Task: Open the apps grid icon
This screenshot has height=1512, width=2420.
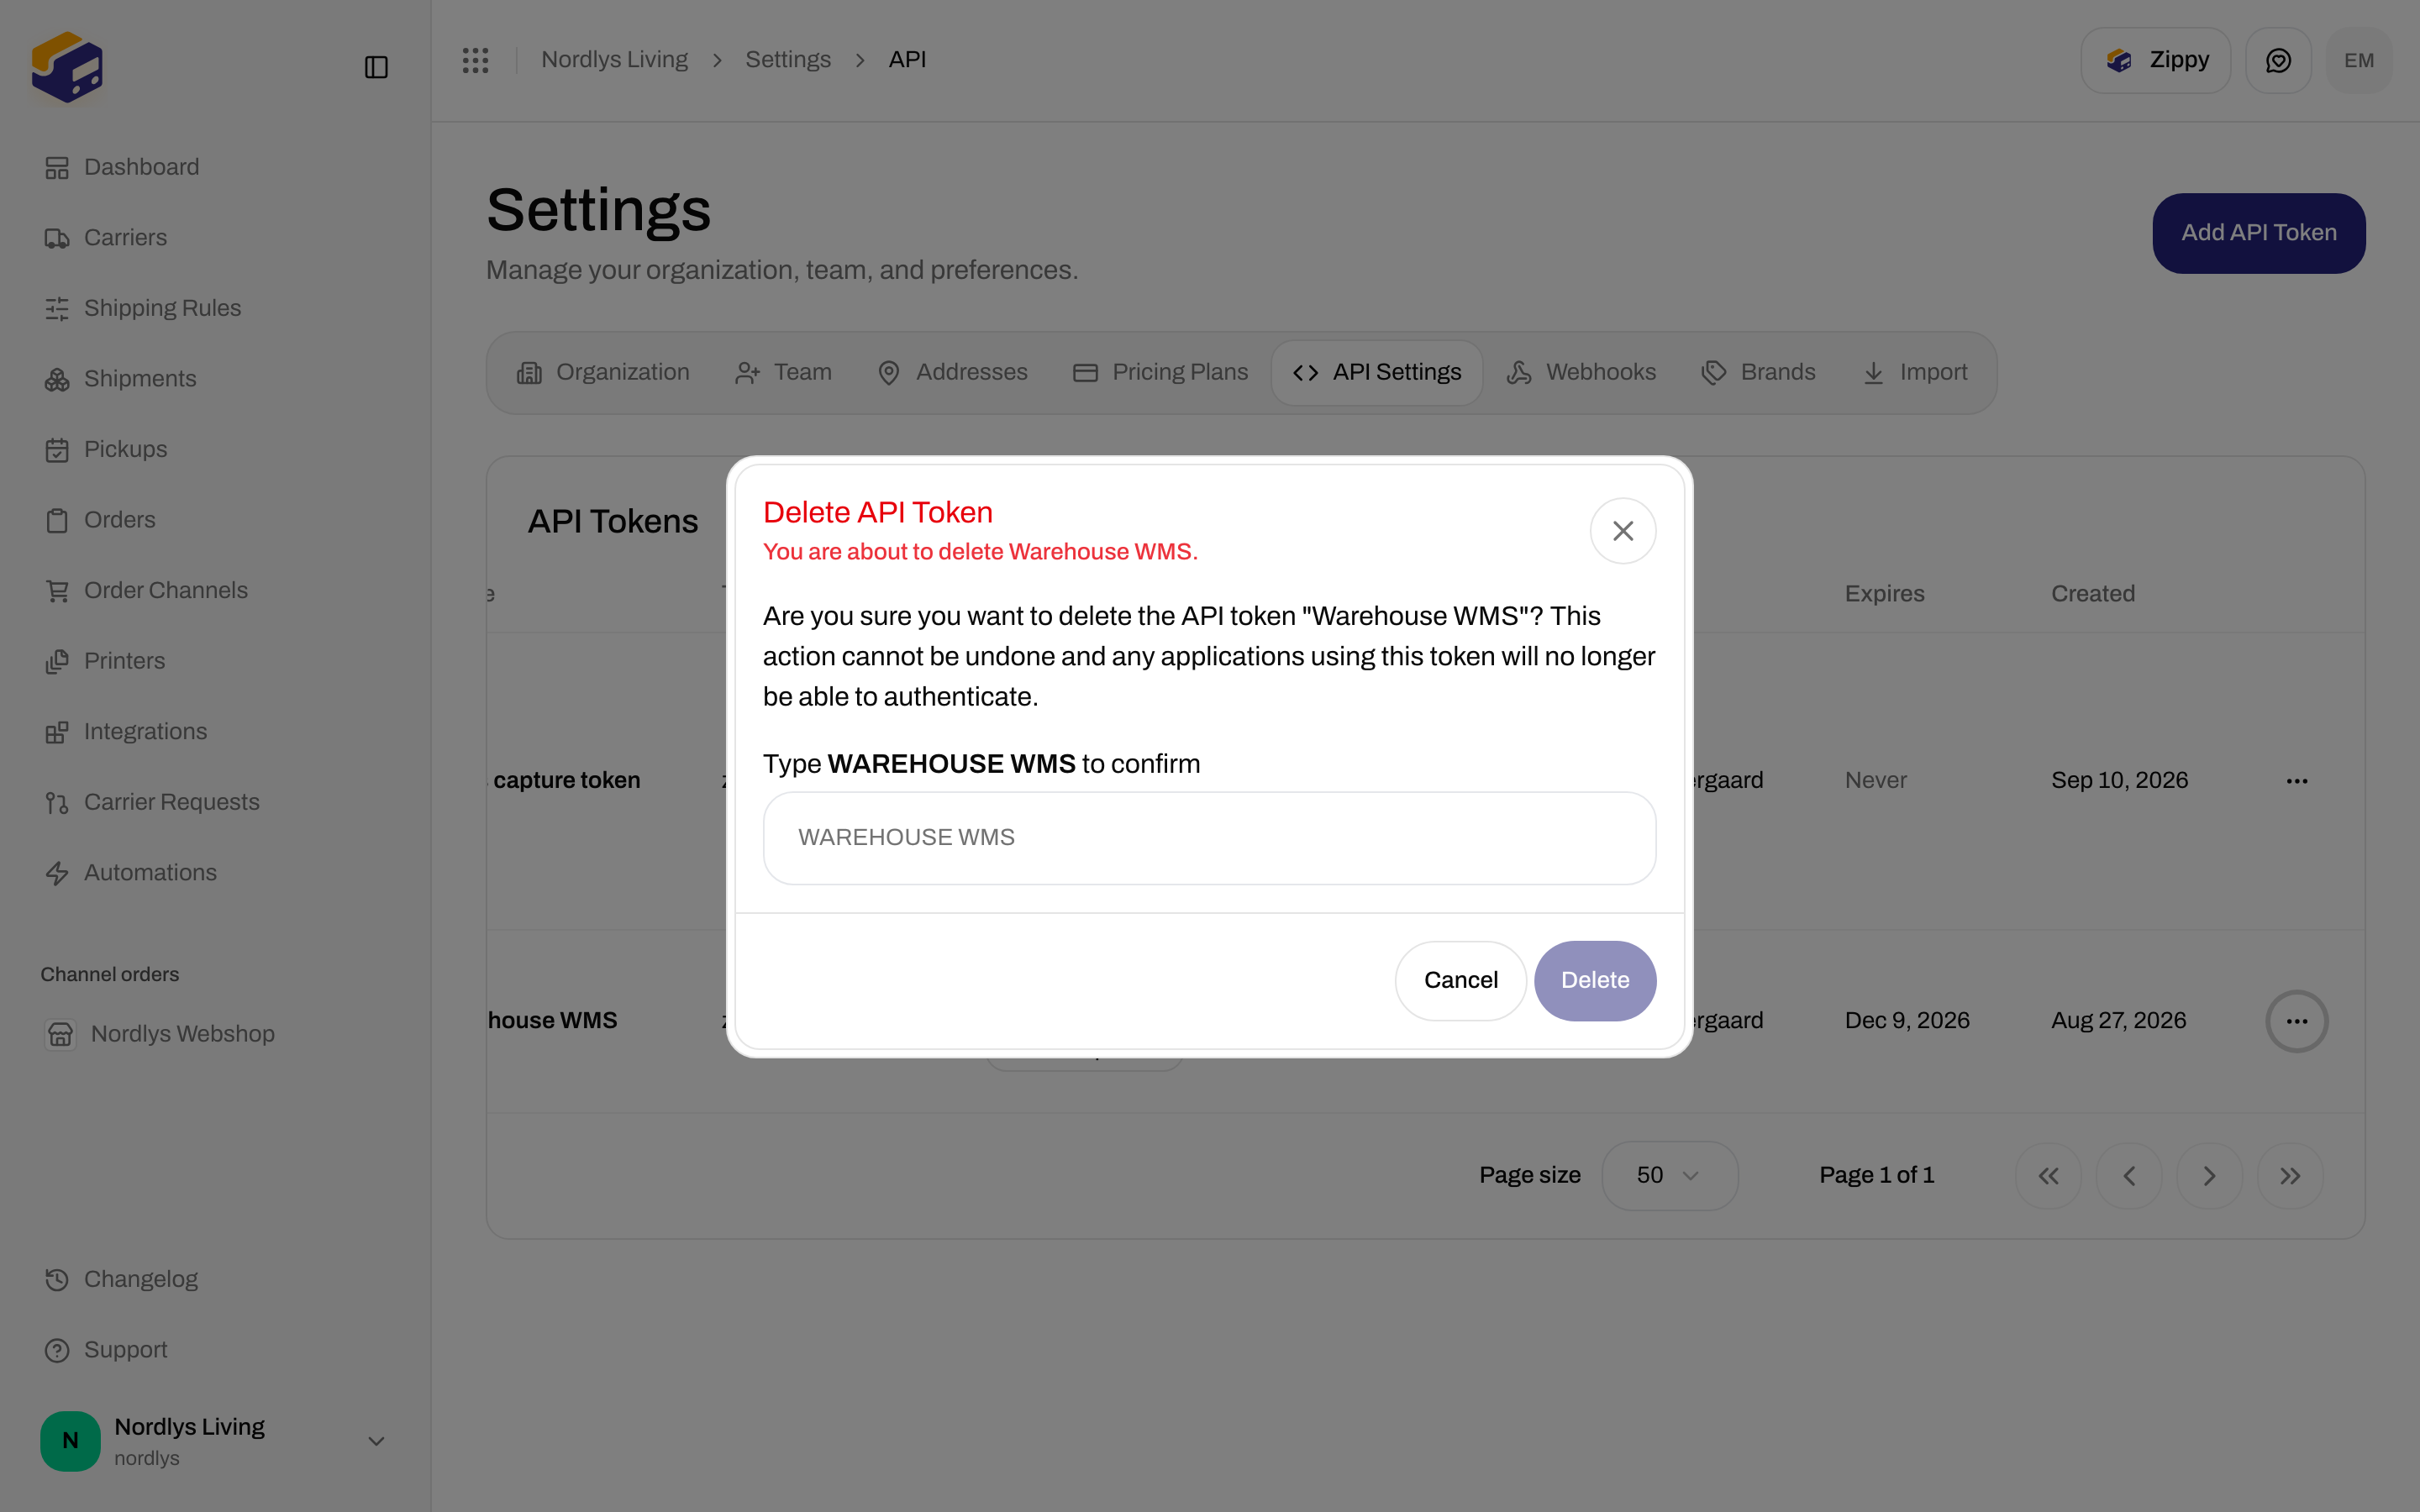Action: click(475, 60)
